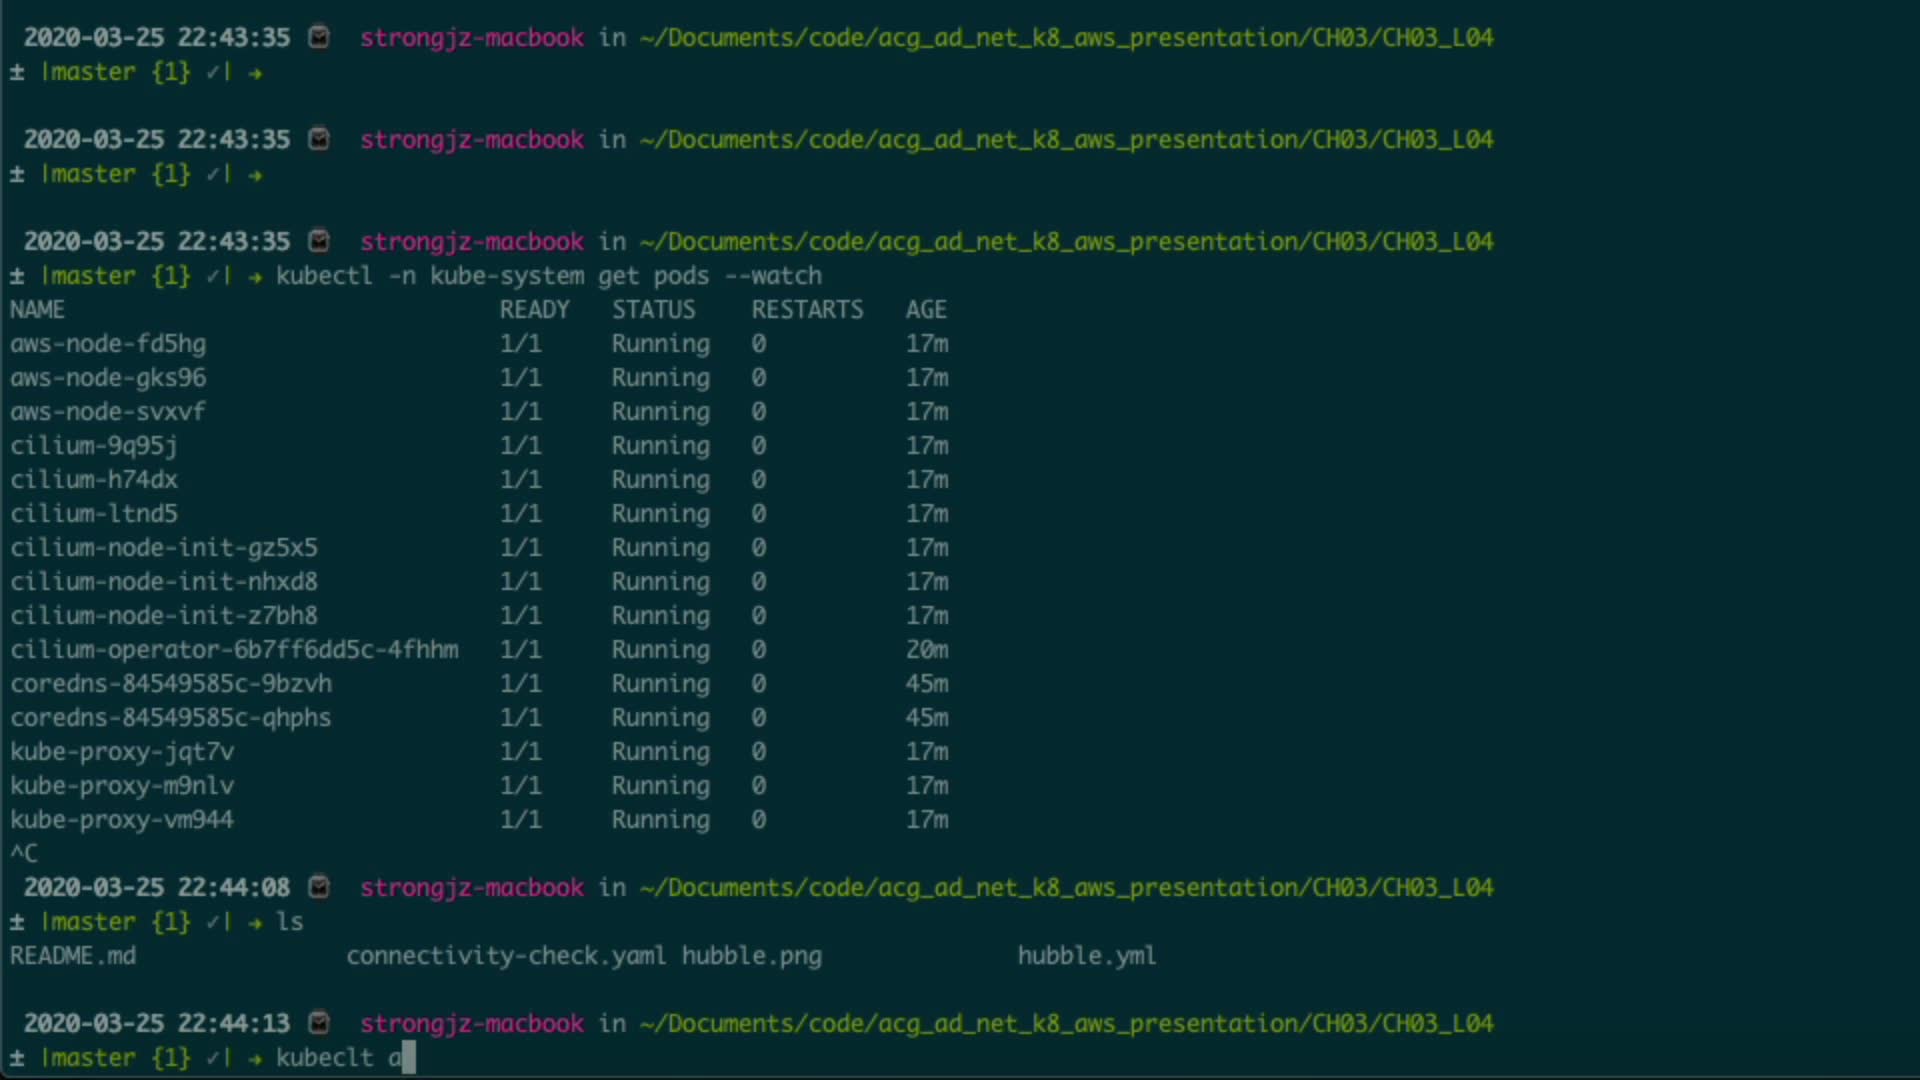Click the prompt arrow before the ls command
This screenshot has height=1080, width=1920.
[255, 922]
